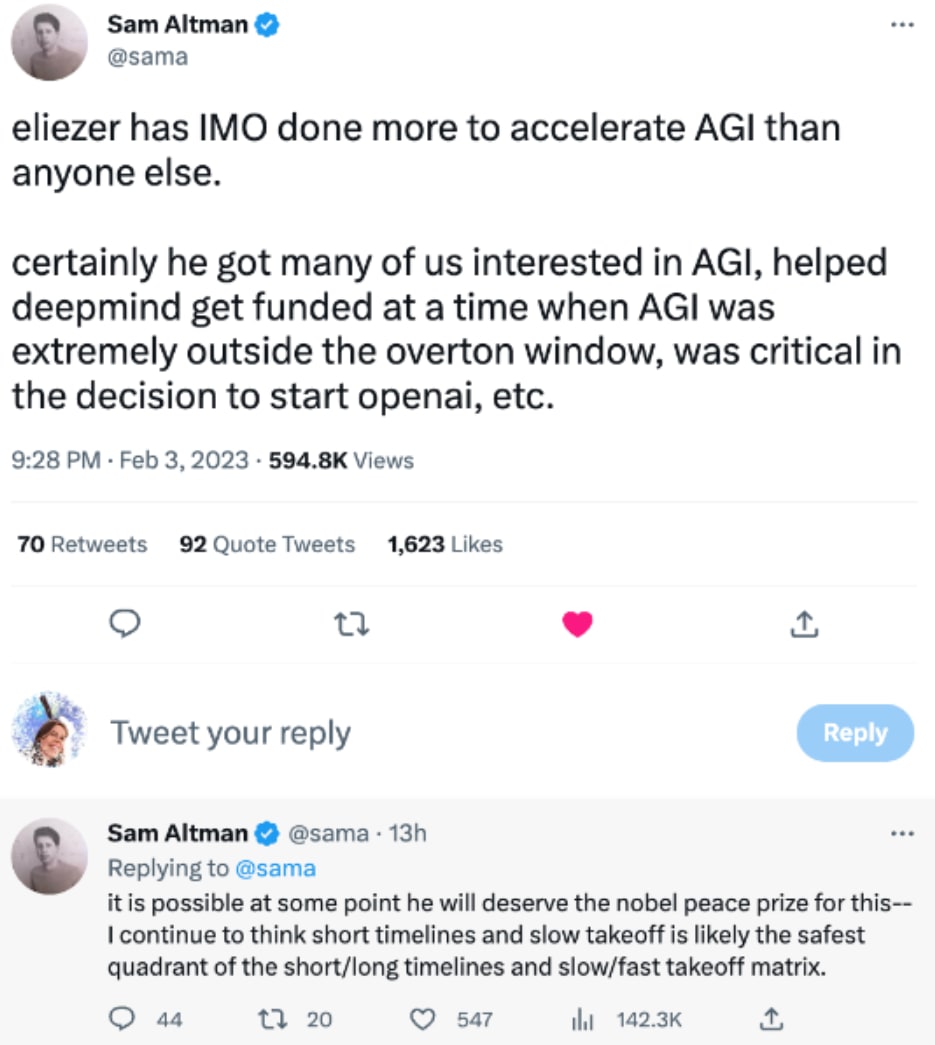View analytics icon on reply tweet
Screen dimensions: 935x1045
[x=582, y=1019]
